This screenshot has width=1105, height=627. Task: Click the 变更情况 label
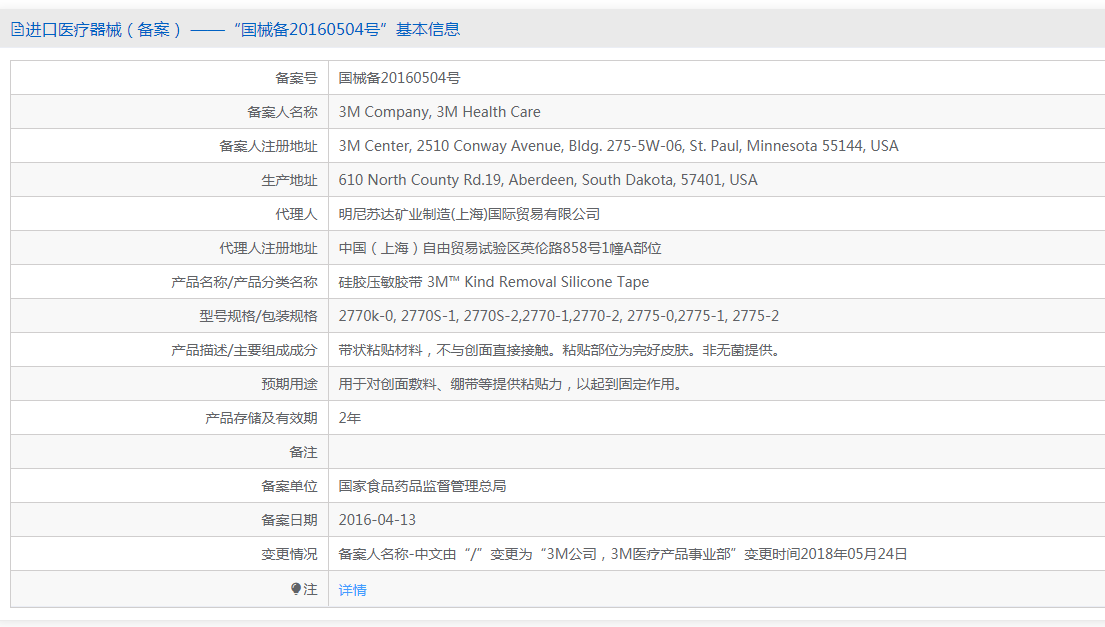point(289,554)
